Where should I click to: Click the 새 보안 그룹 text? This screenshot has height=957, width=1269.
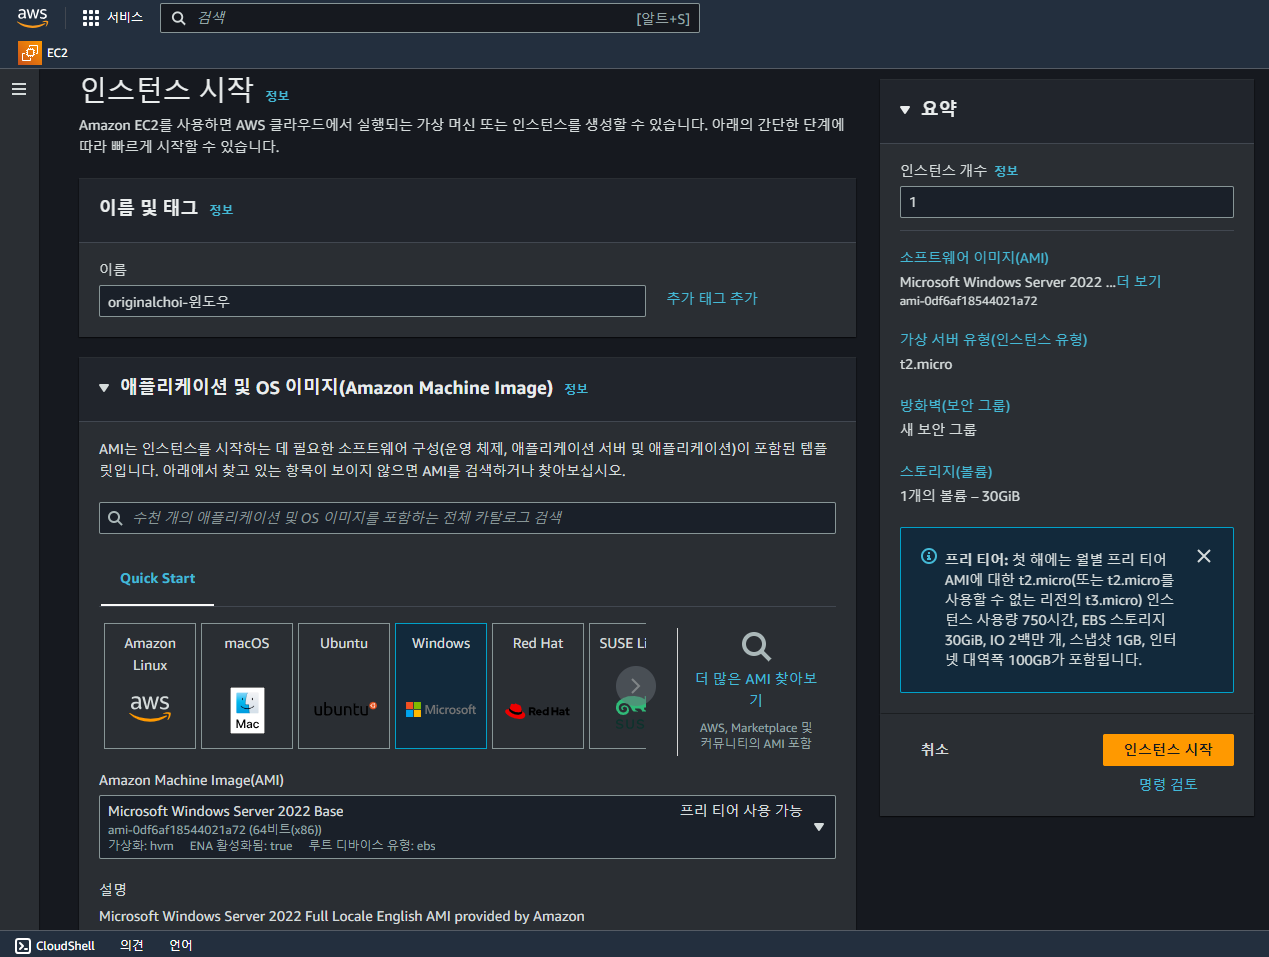point(938,430)
